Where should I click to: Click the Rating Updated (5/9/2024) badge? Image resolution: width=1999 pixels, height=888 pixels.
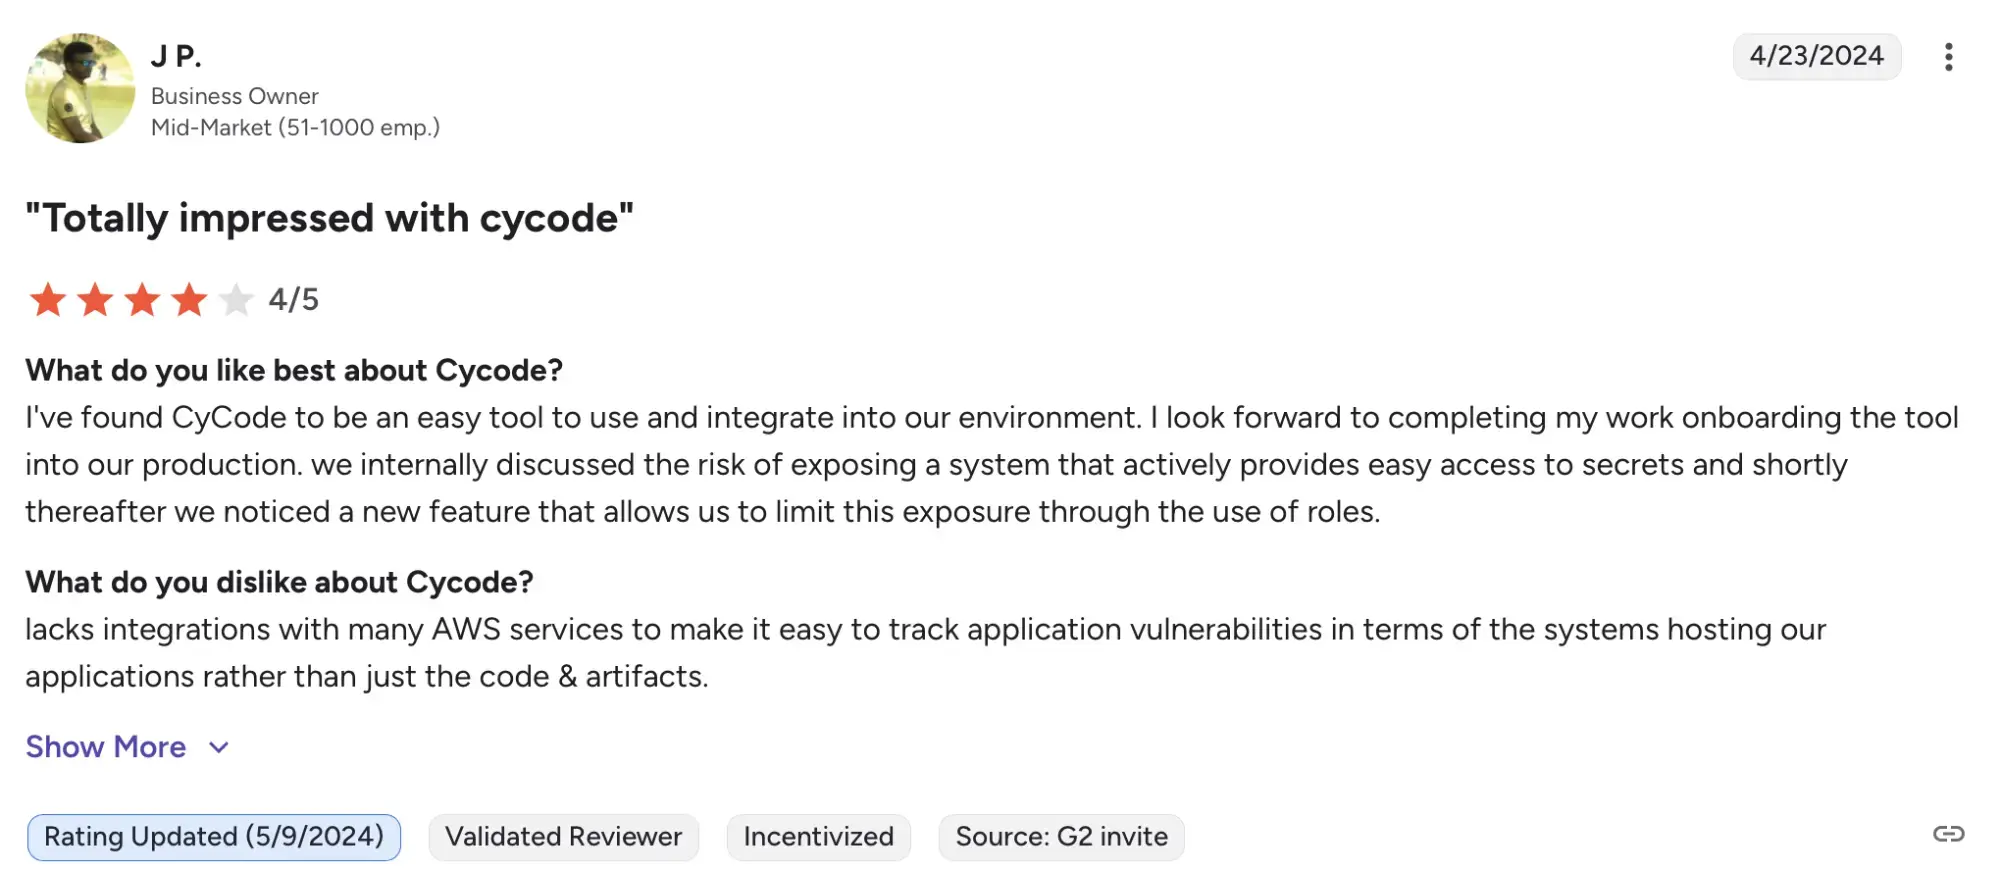(x=214, y=837)
